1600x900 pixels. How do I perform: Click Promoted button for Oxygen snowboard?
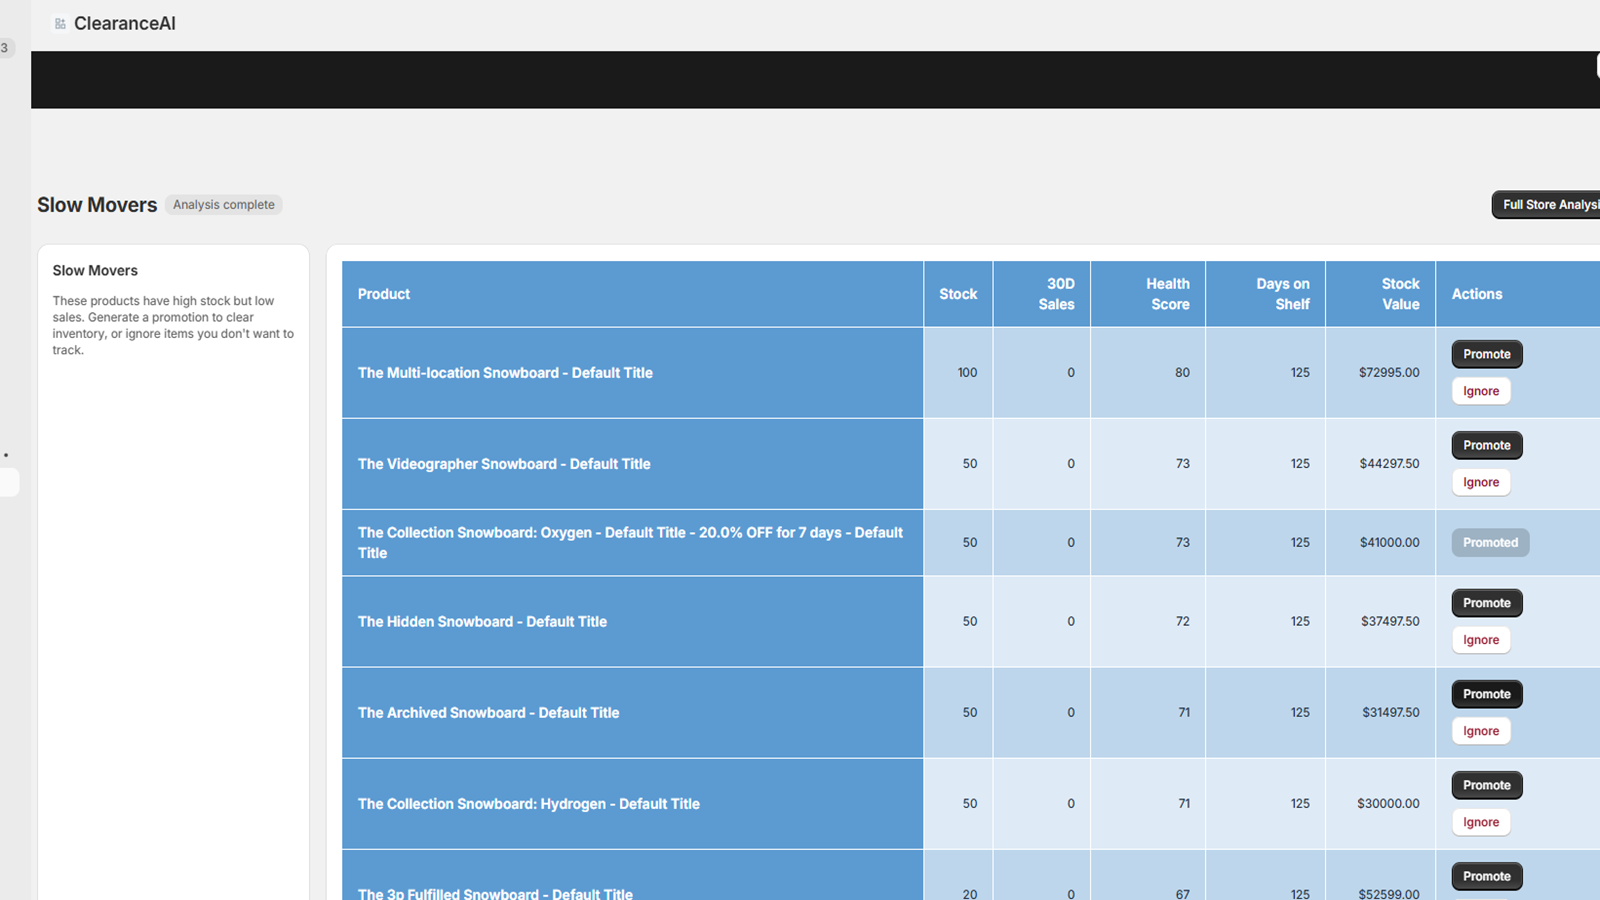[x=1490, y=543]
